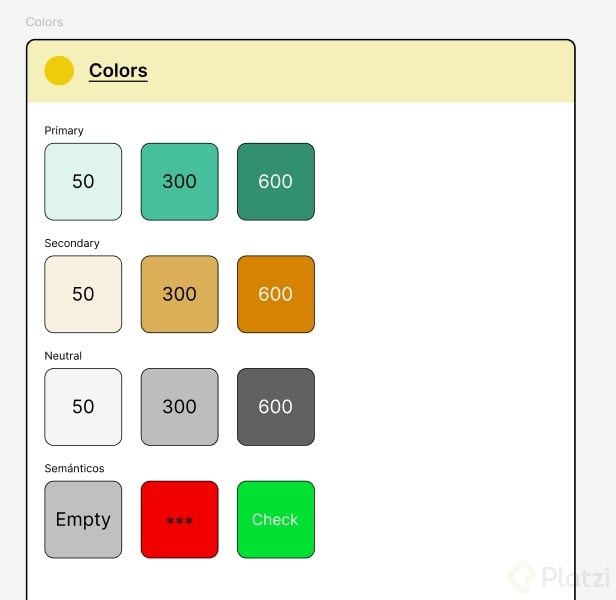The width and height of the screenshot is (616, 600).
Task: Pick the Secondary 600 orange swatch
Action: tap(275, 294)
